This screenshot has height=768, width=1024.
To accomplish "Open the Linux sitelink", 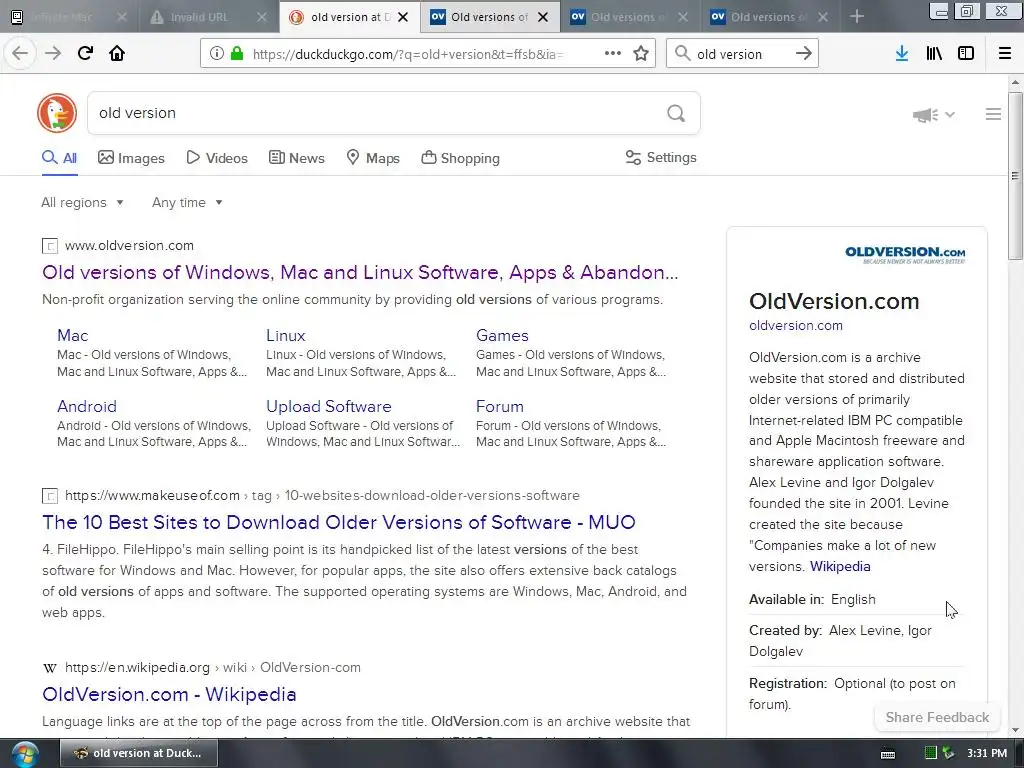I will (x=285, y=336).
